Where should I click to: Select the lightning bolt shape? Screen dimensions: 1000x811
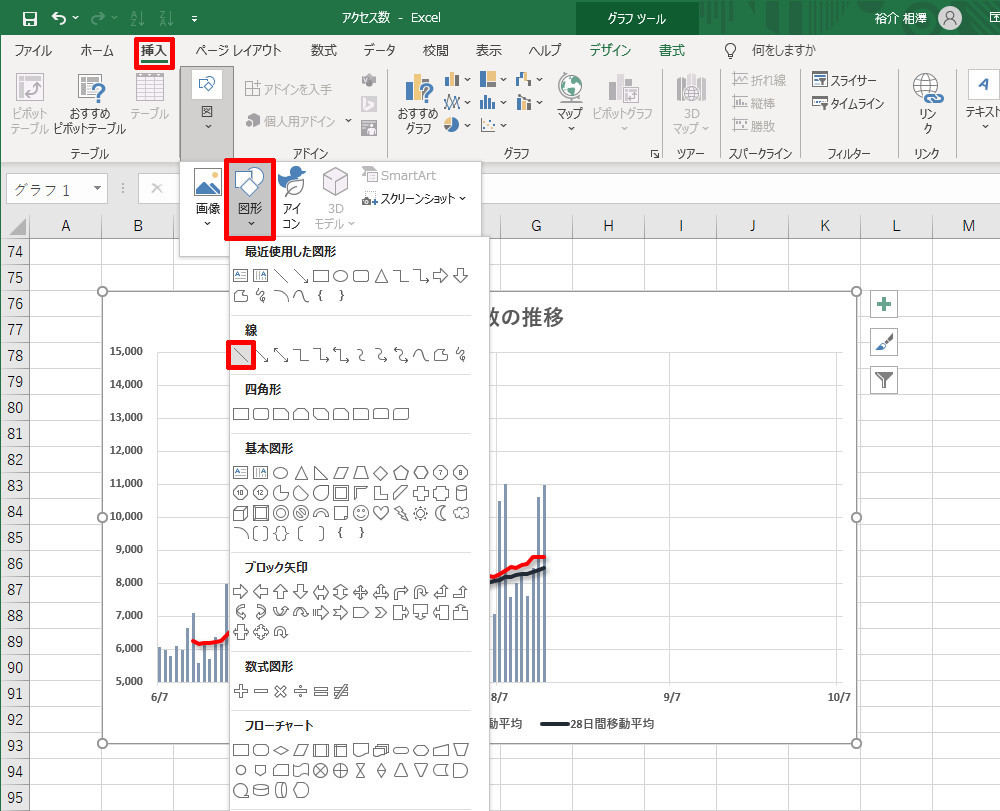click(401, 513)
